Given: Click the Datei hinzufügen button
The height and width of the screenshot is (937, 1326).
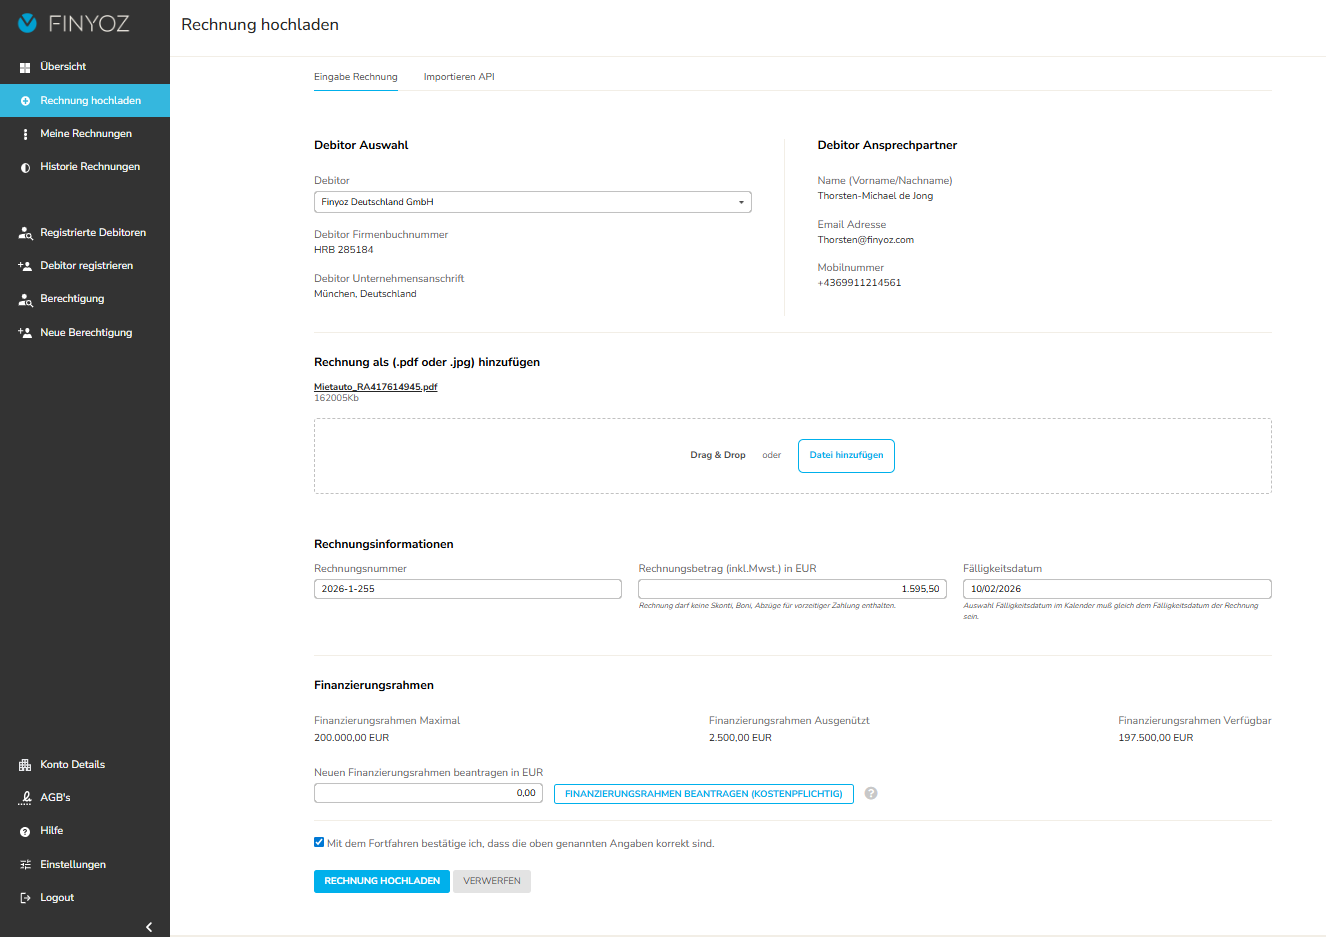Looking at the screenshot, I should pos(846,455).
